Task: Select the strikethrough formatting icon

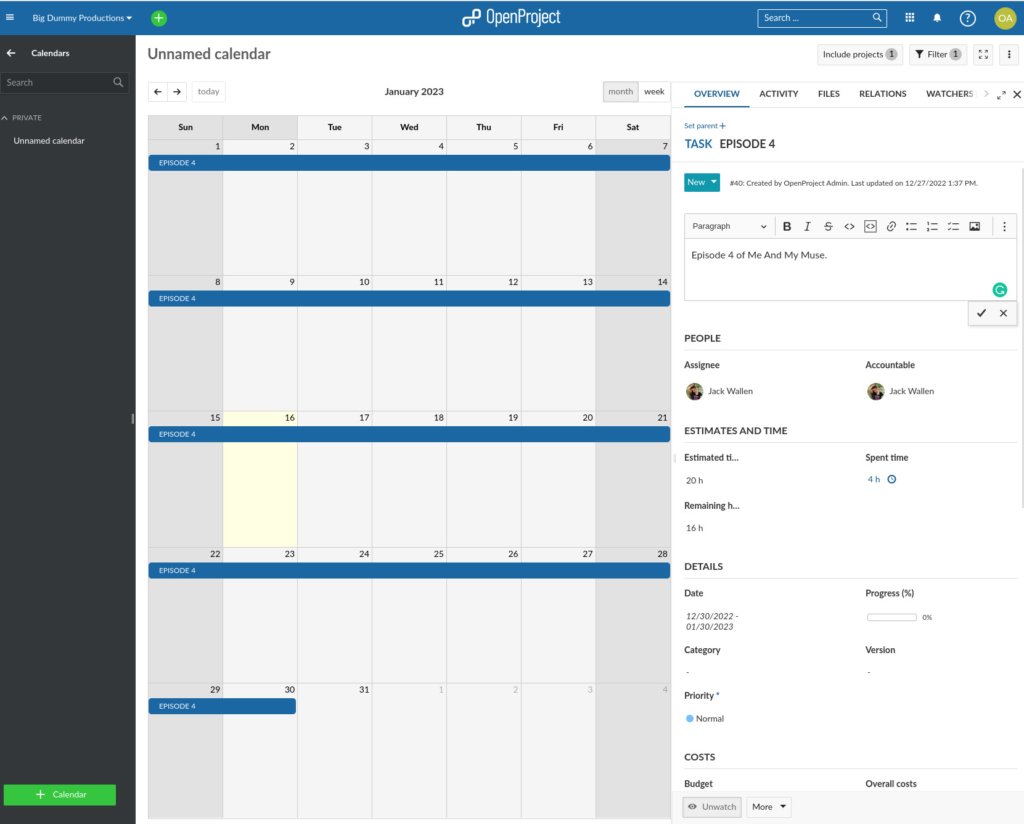Action: tap(828, 226)
